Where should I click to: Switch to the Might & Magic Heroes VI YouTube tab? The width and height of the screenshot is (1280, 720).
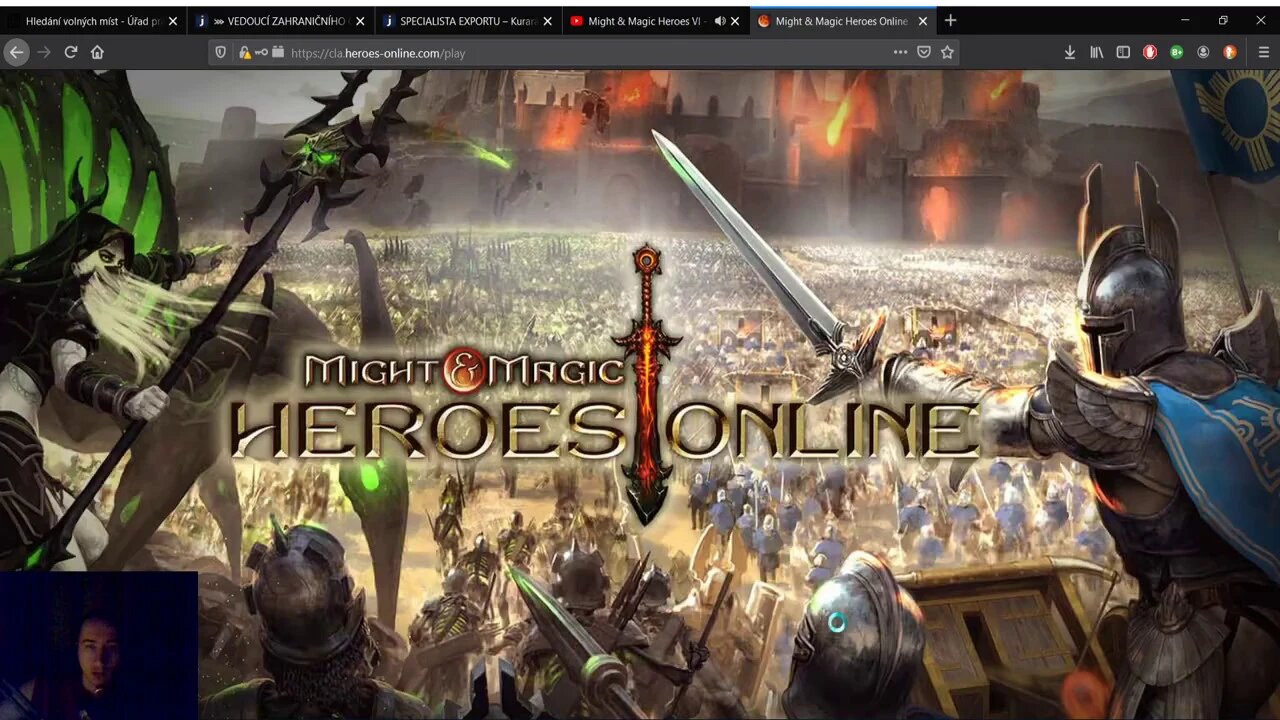click(x=656, y=21)
